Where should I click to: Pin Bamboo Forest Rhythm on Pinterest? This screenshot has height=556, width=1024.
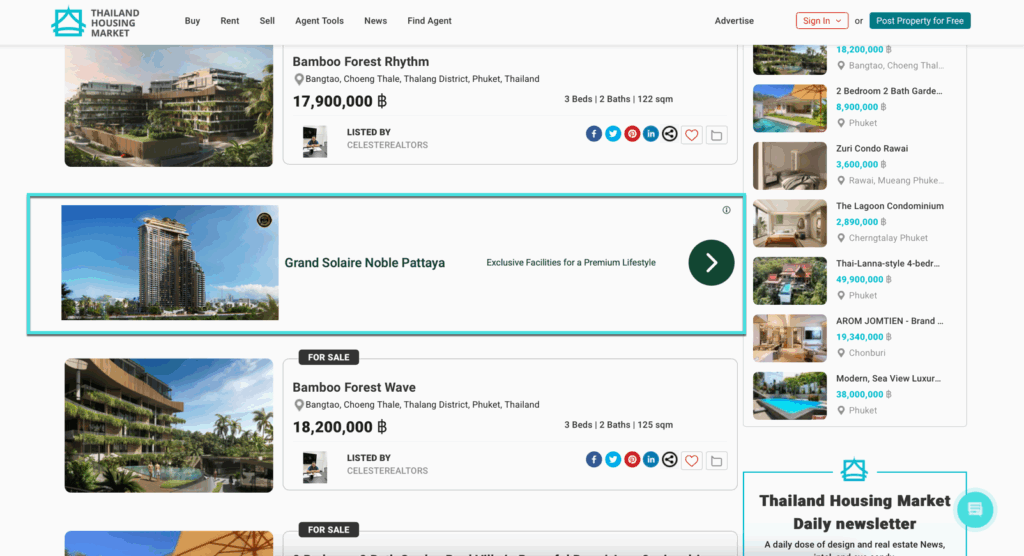[632, 134]
